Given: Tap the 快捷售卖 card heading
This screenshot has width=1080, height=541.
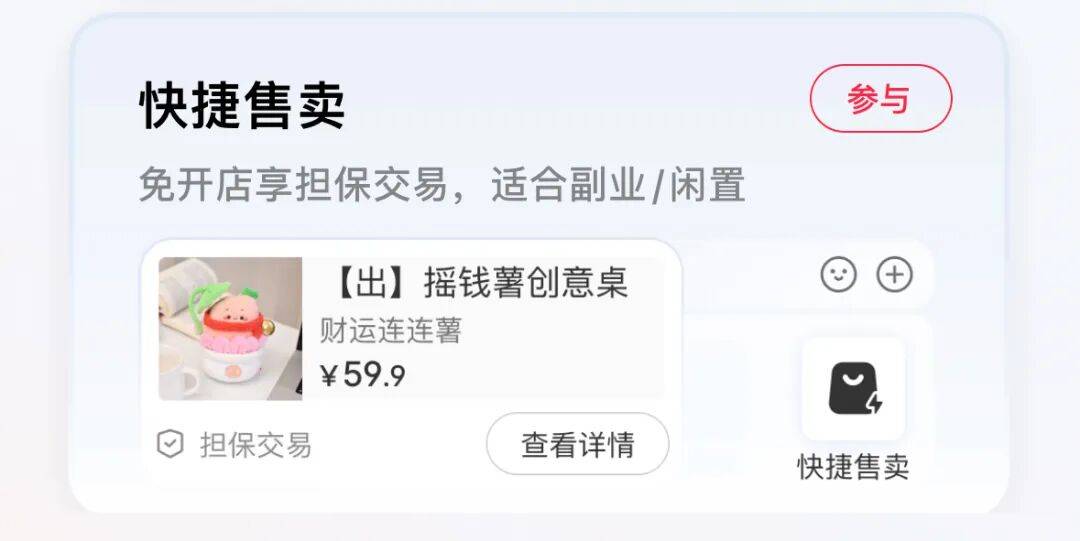Looking at the screenshot, I should pos(242,105).
